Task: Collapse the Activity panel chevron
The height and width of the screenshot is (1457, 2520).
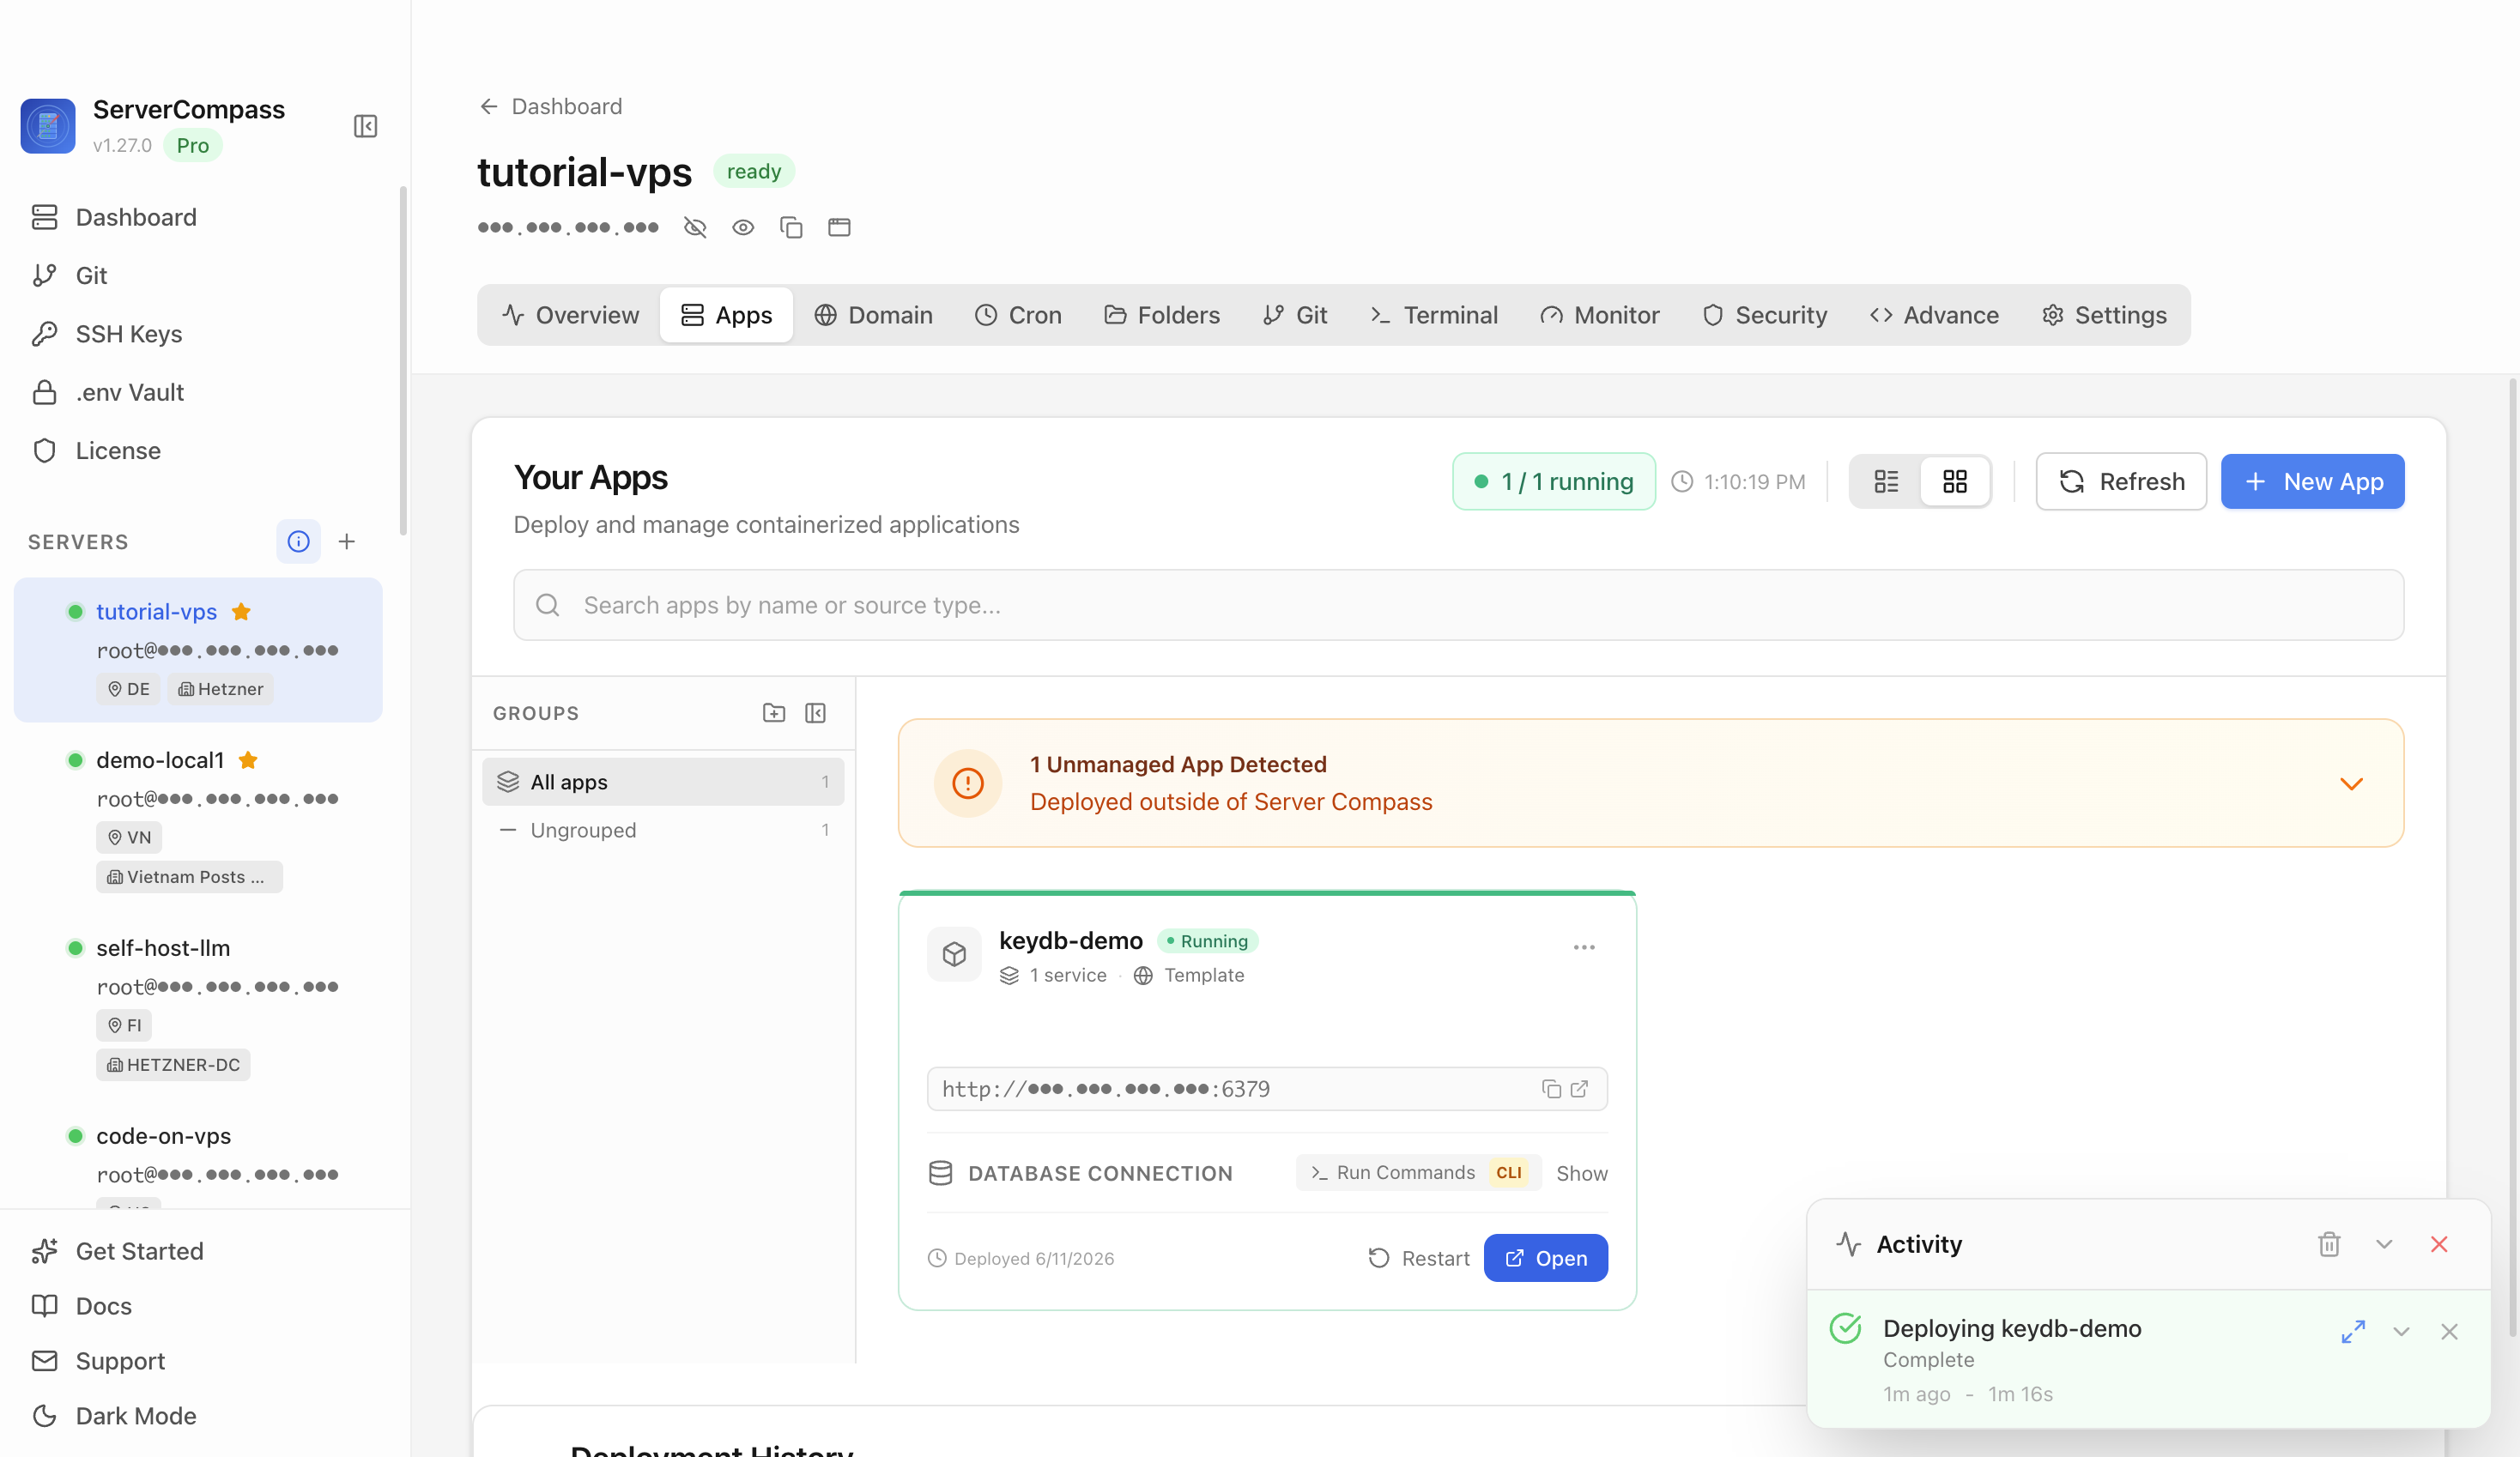Action: pyautogui.click(x=2384, y=1244)
